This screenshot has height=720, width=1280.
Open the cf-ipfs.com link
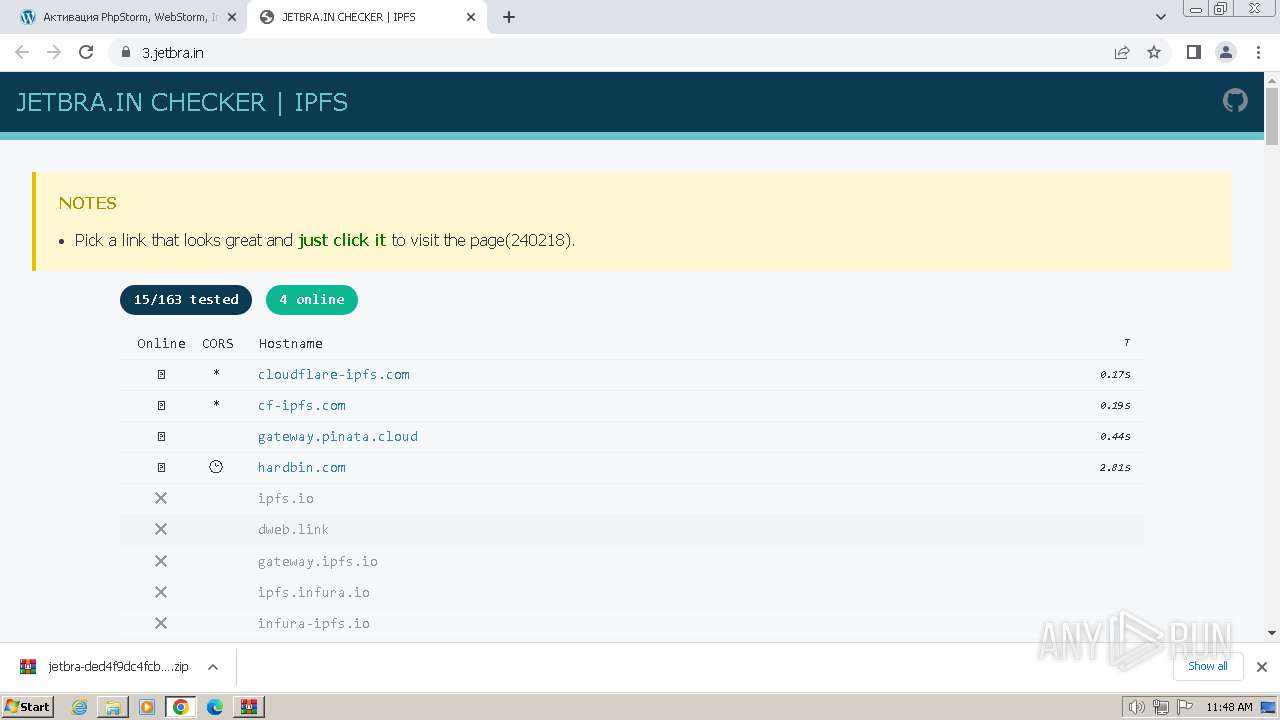click(302, 405)
